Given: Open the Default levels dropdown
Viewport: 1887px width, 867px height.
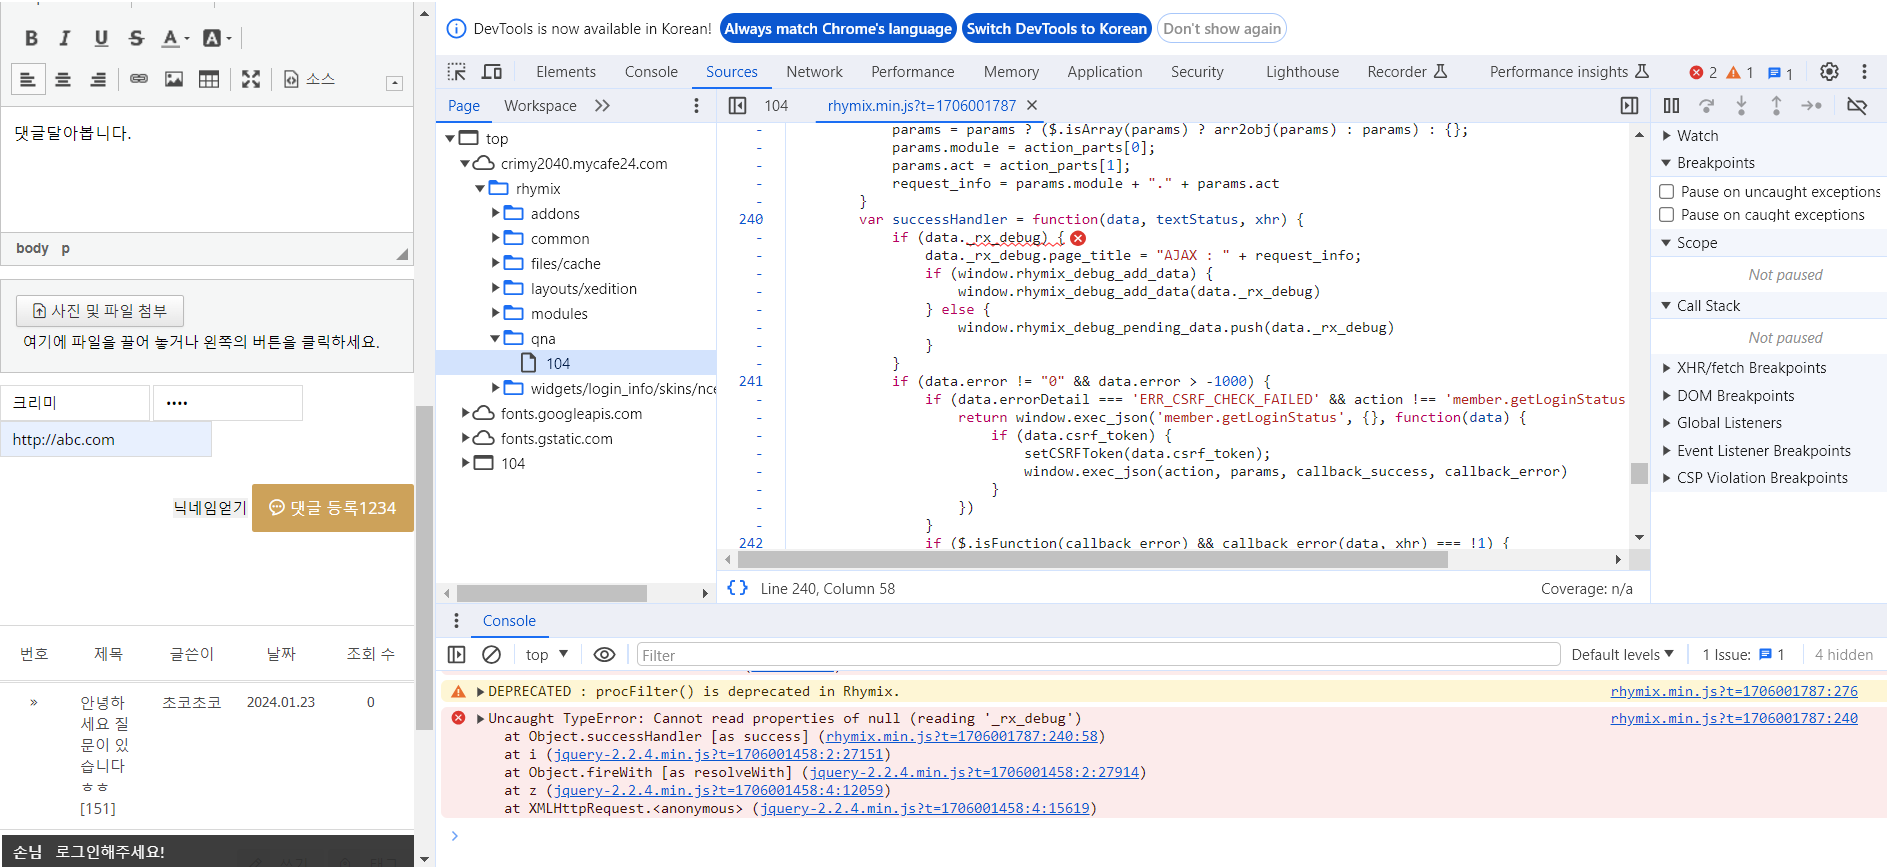Looking at the screenshot, I should click(1622, 655).
